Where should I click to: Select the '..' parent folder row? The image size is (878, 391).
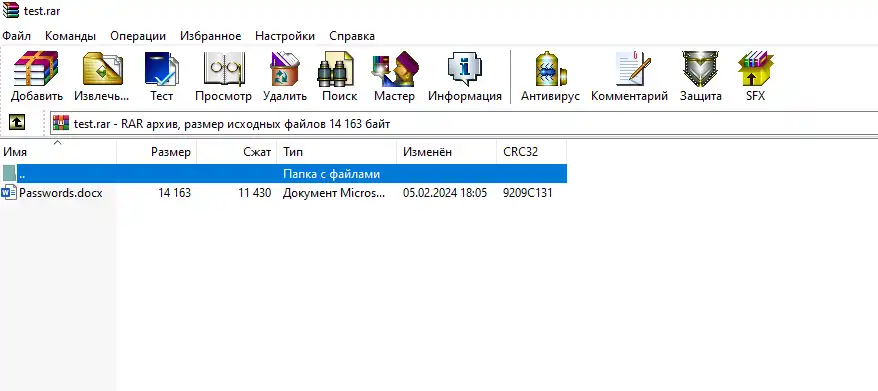click(x=283, y=174)
